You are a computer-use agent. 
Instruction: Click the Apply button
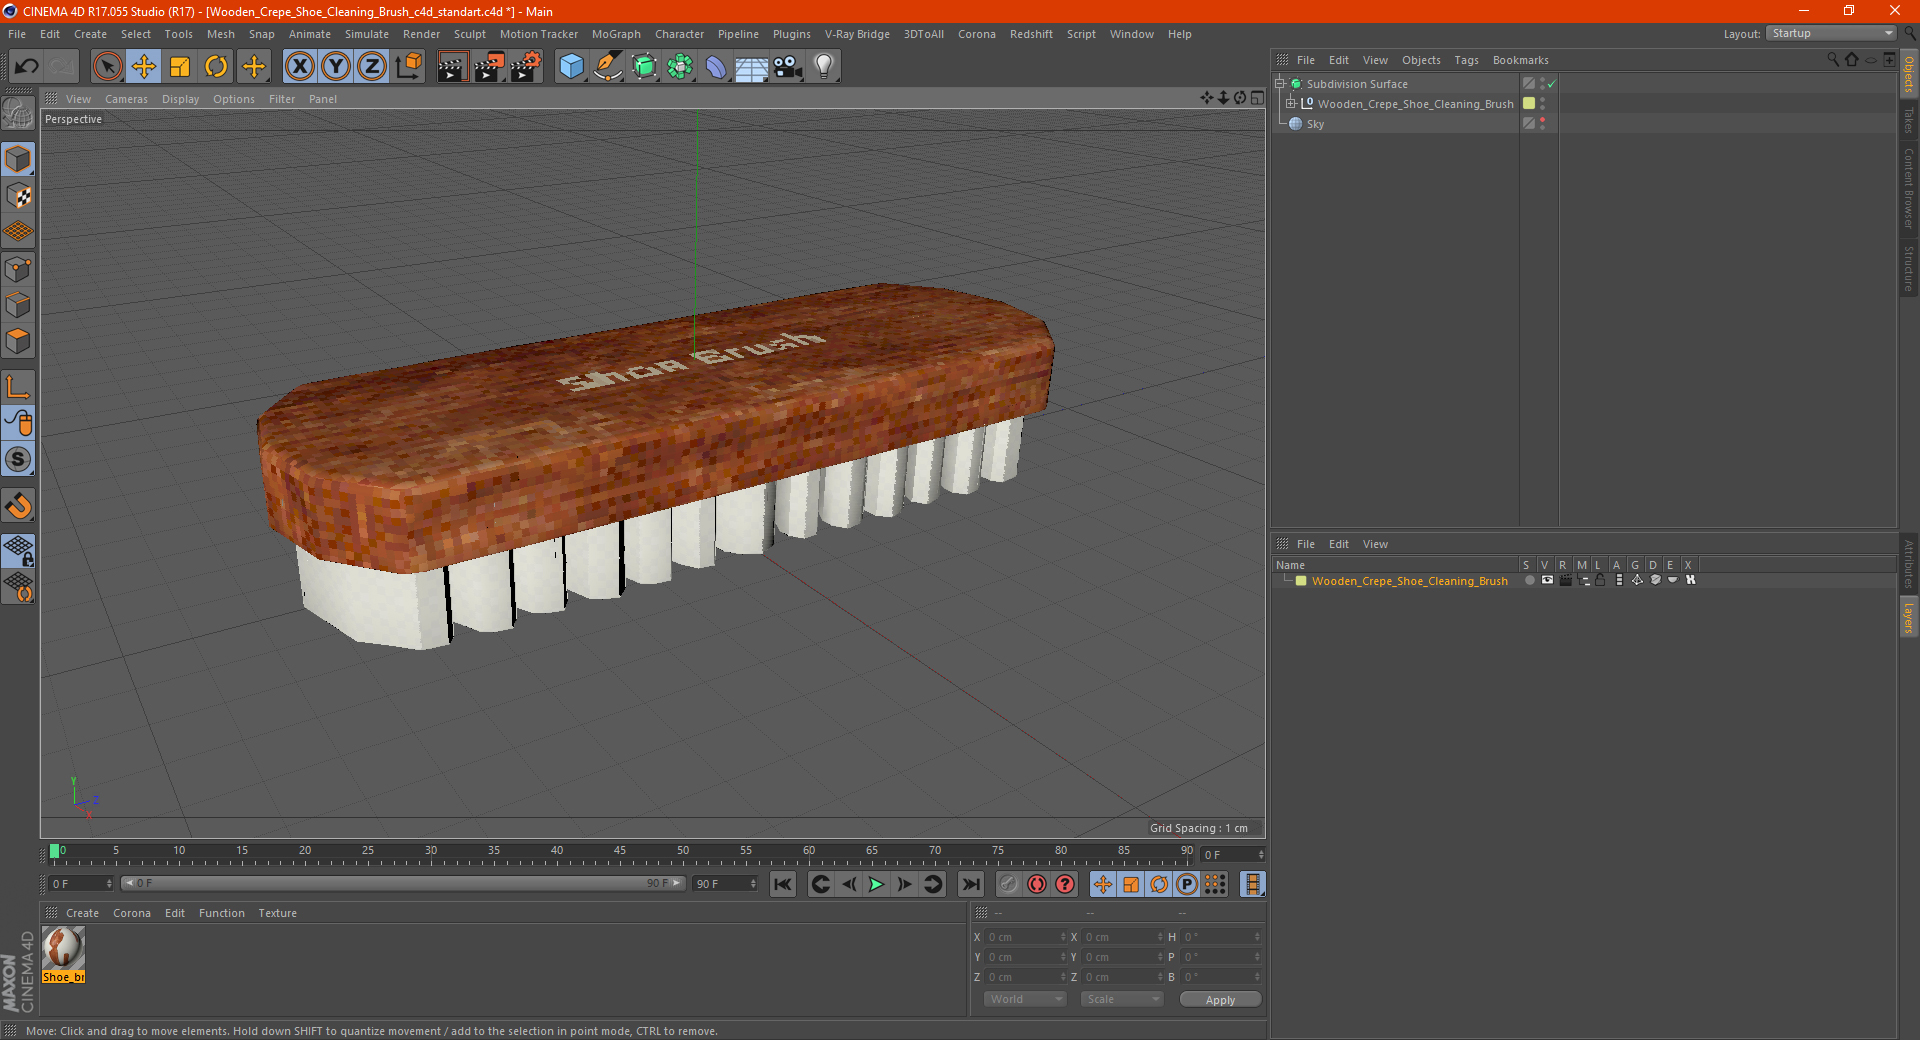pyautogui.click(x=1220, y=999)
